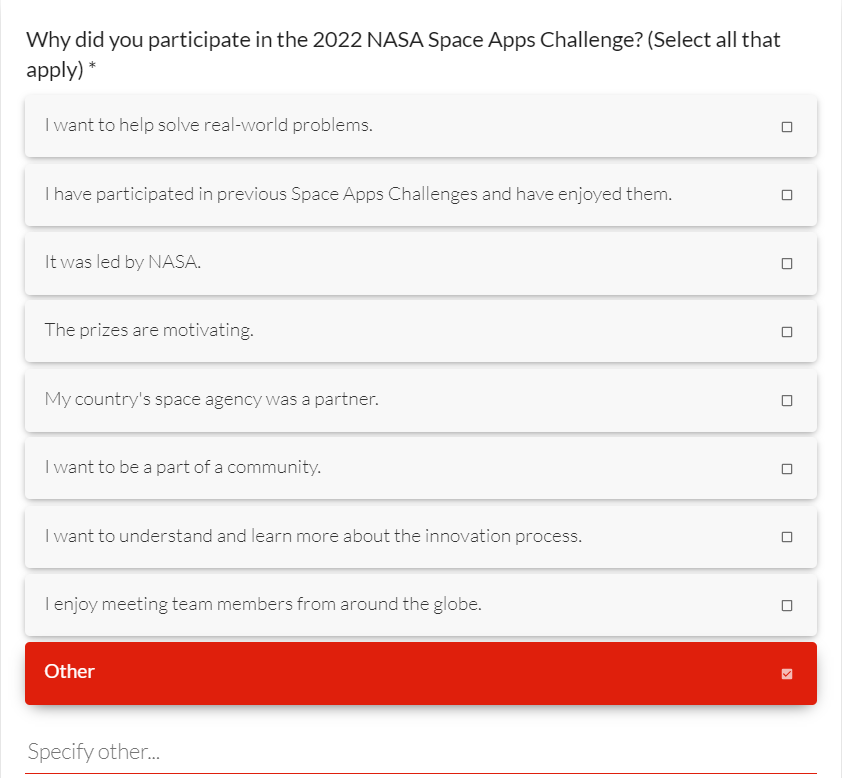Choose 'I enjoy meeting team members' option text
The width and height of the screenshot is (842, 778).
(262, 604)
